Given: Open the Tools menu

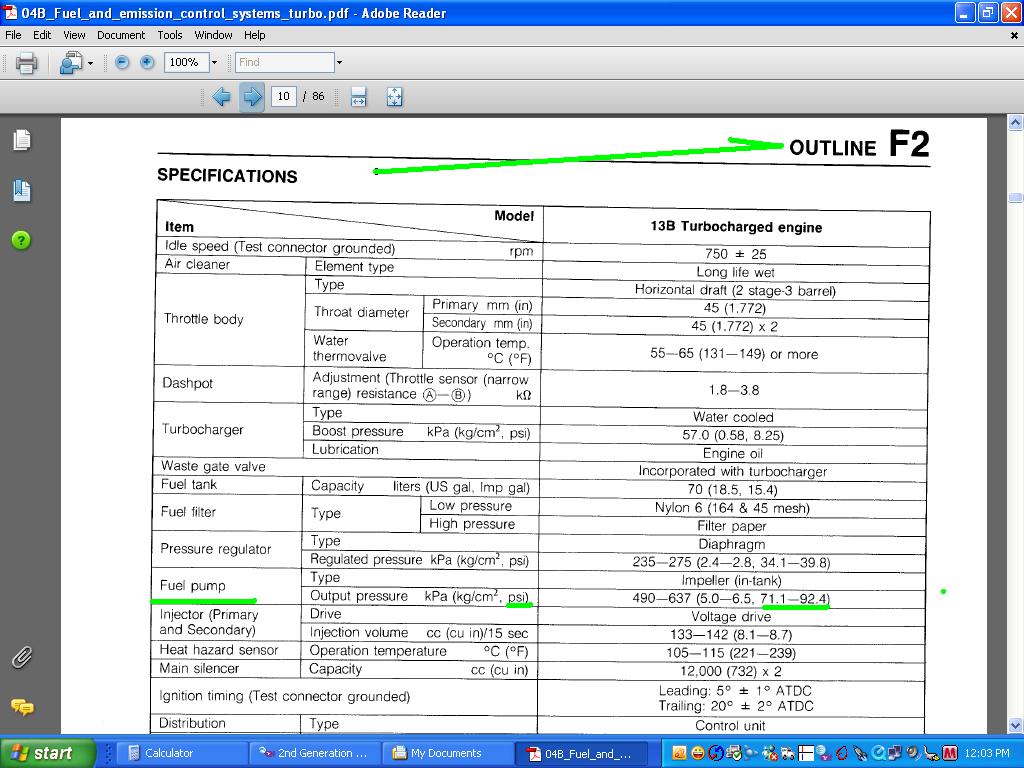Looking at the screenshot, I should tap(170, 35).
